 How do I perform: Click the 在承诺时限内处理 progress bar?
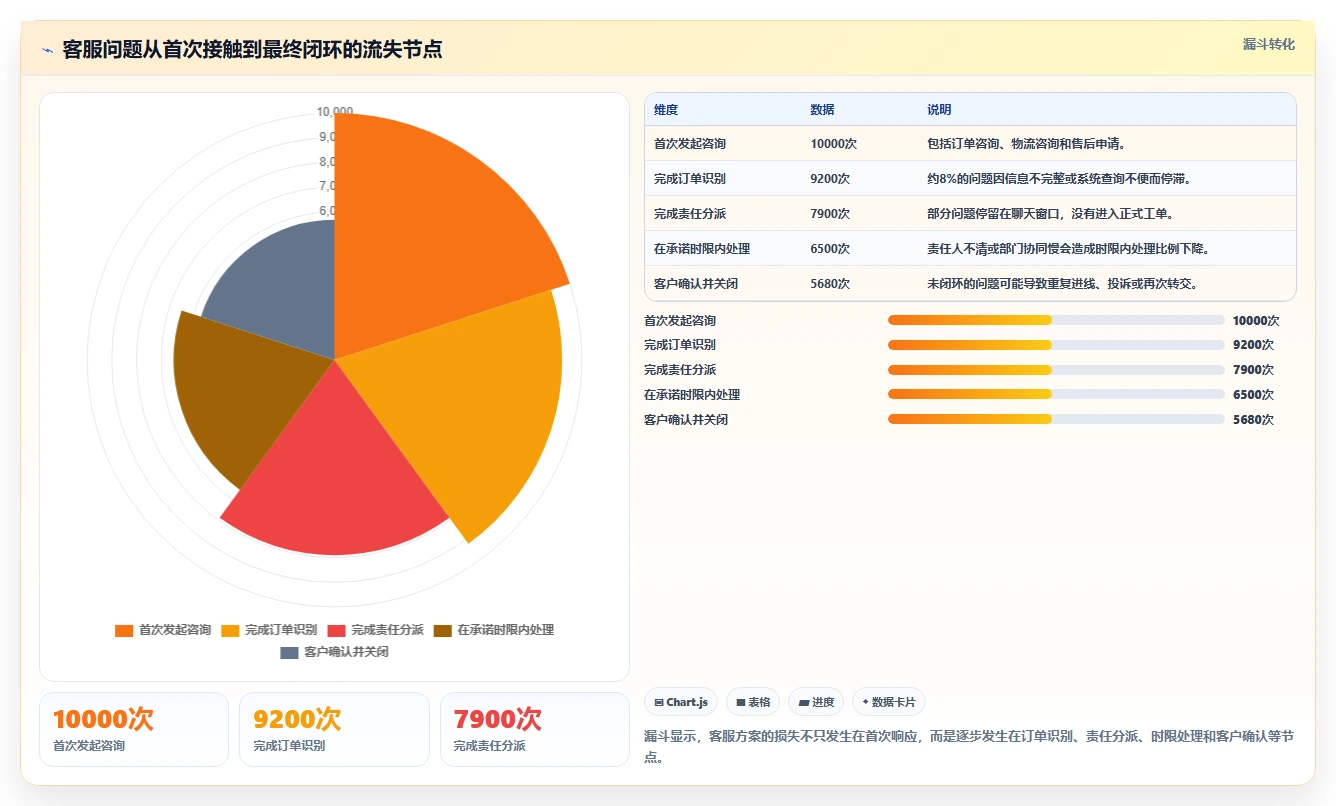tap(1056, 394)
